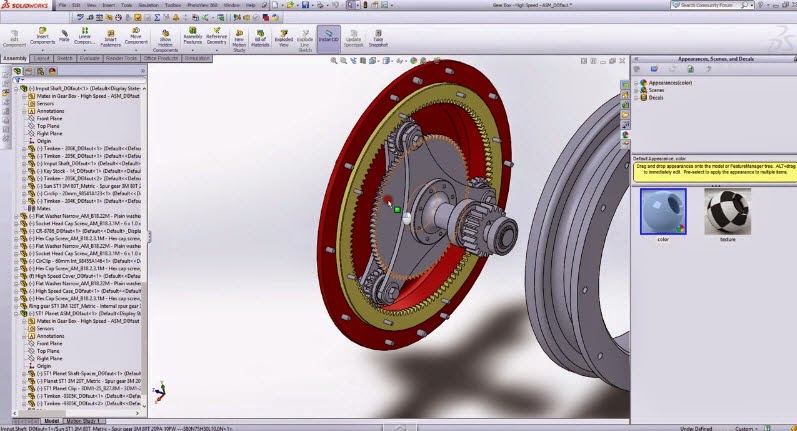Open the Move Component dropdown arrow
This screenshot has height=431, width=797.
coord(136,50)
